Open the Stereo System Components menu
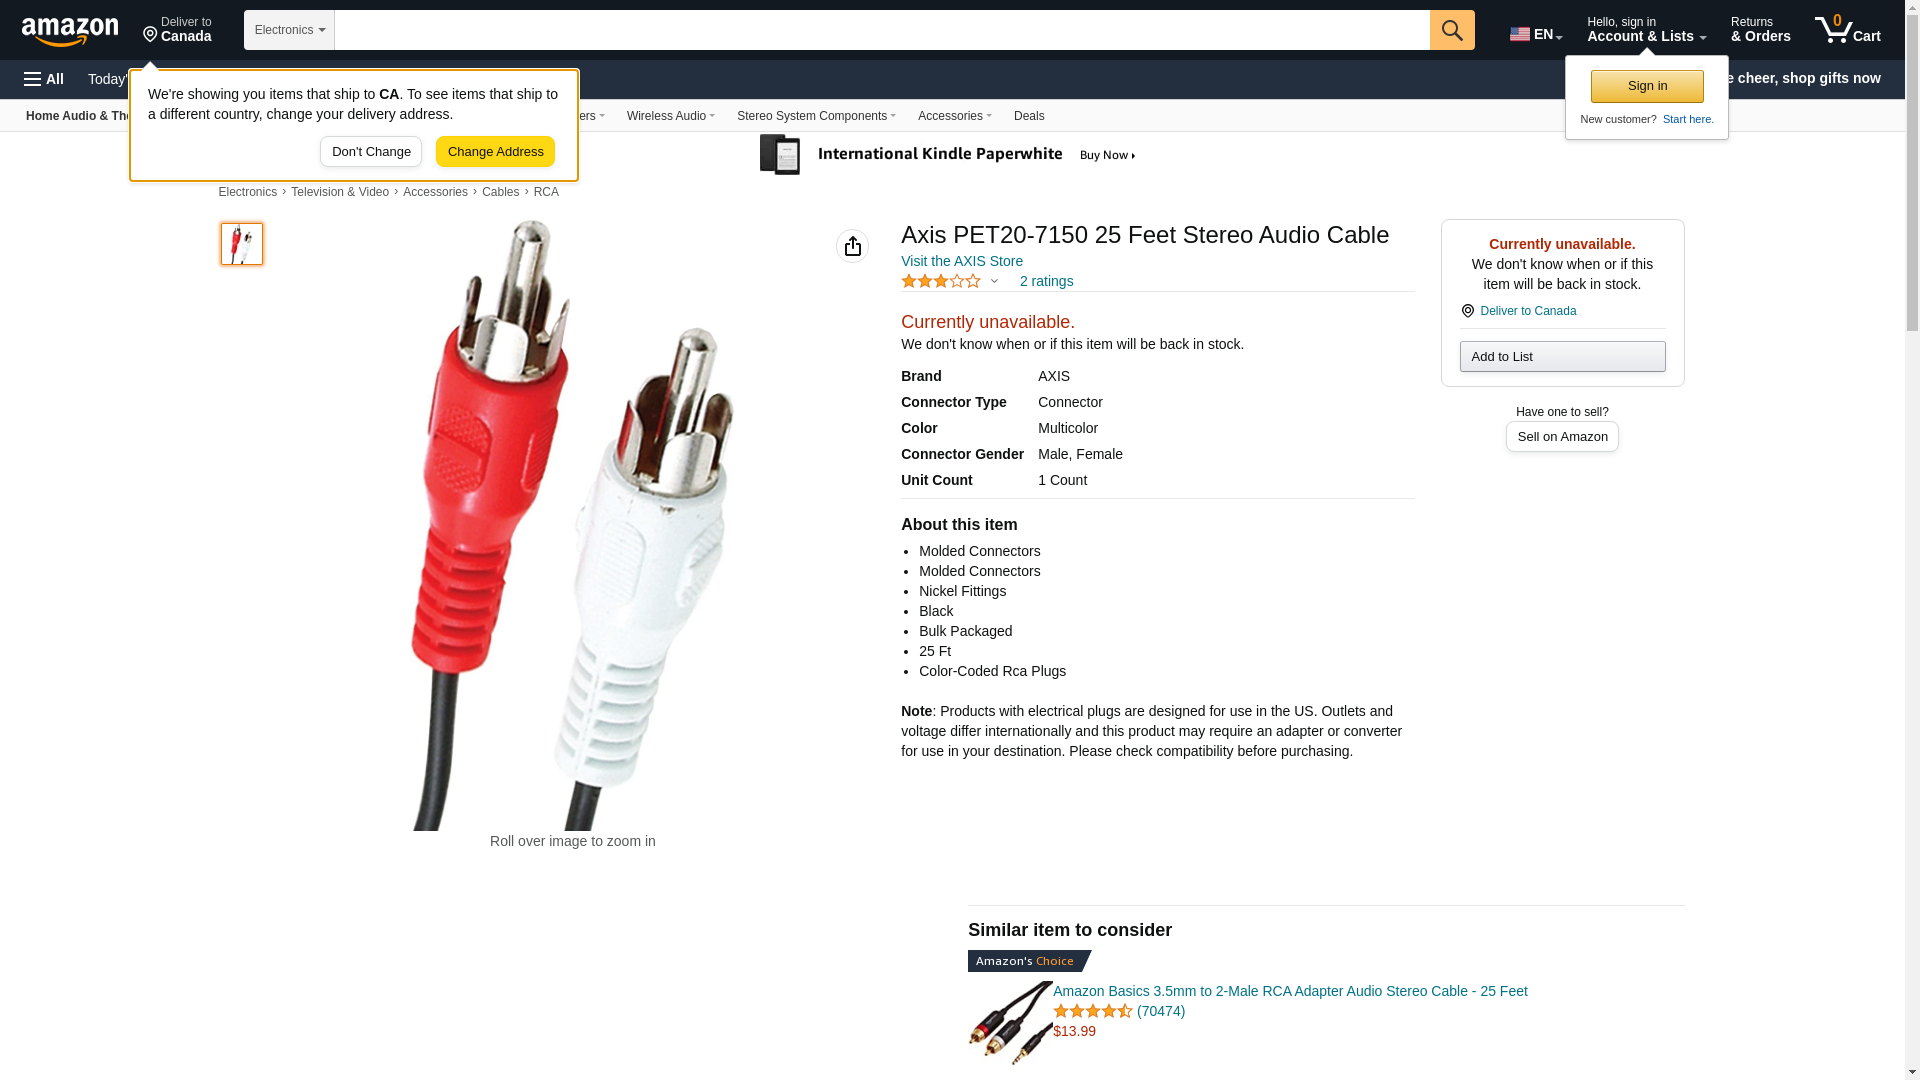 816,116
